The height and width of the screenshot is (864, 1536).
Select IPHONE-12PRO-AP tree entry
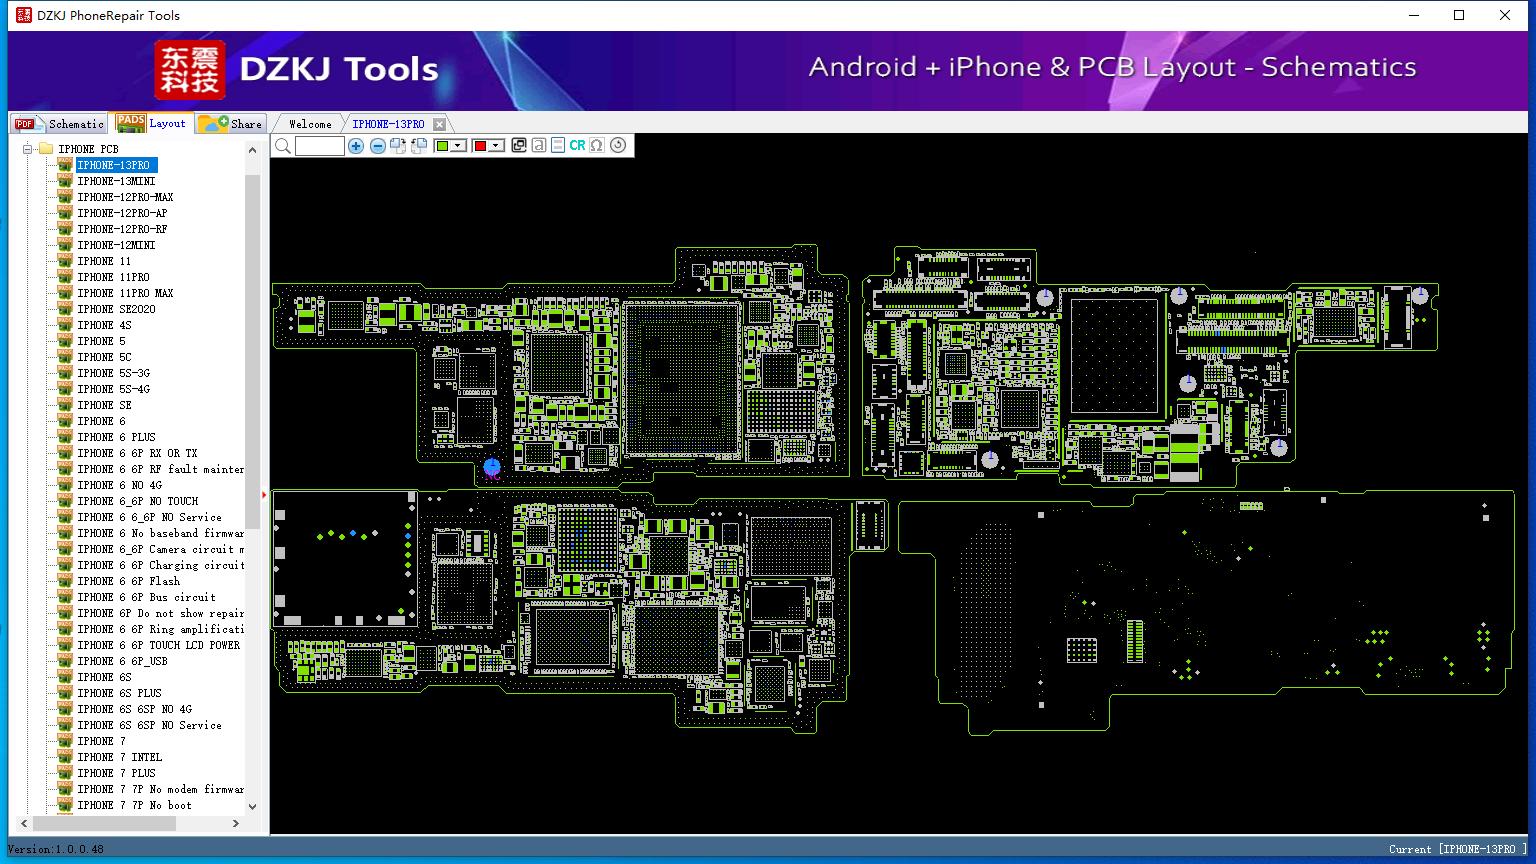point(122,213)
